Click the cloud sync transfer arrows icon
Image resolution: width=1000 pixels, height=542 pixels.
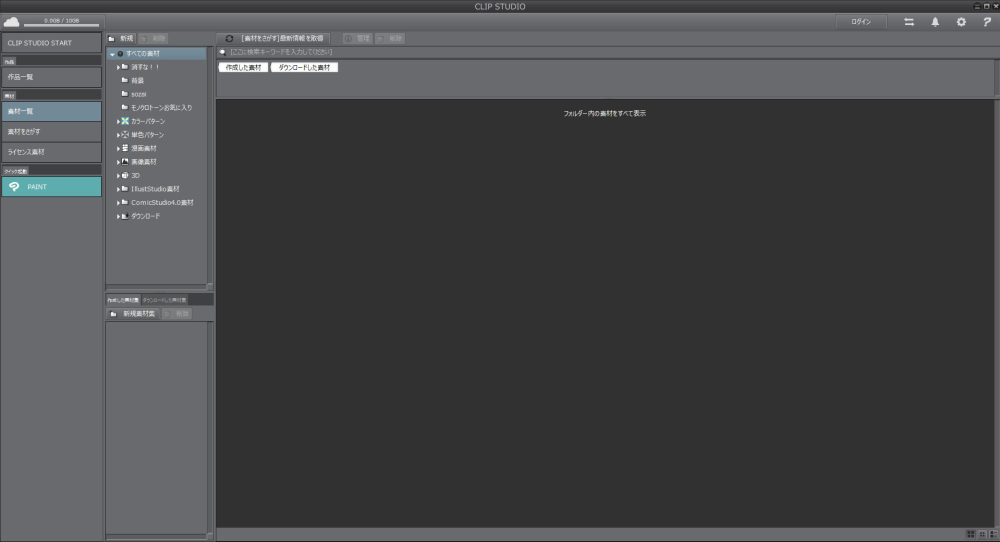909,22
